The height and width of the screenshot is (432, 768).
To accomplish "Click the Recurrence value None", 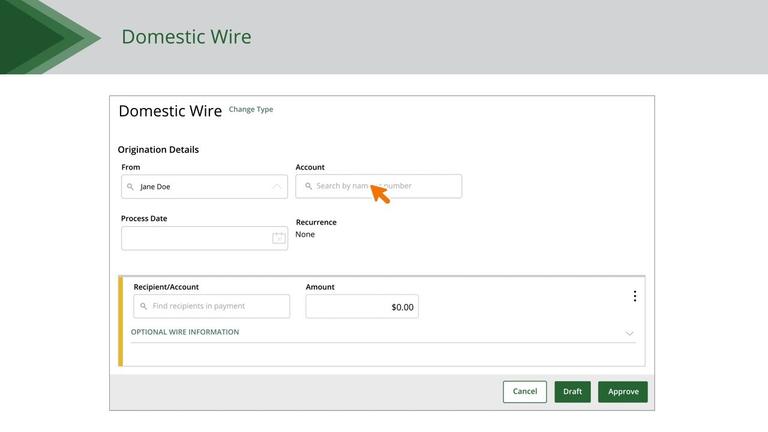I will tap(305, 234).
